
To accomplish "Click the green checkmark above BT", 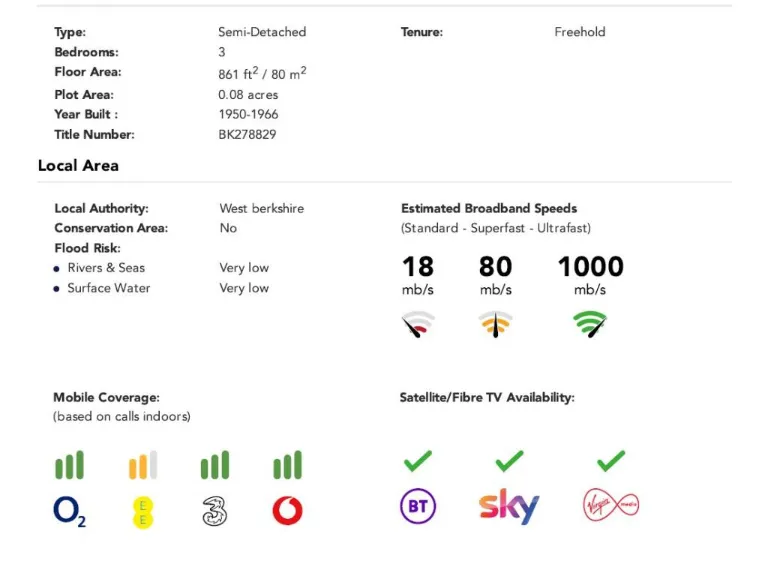I will pos(418,461).
